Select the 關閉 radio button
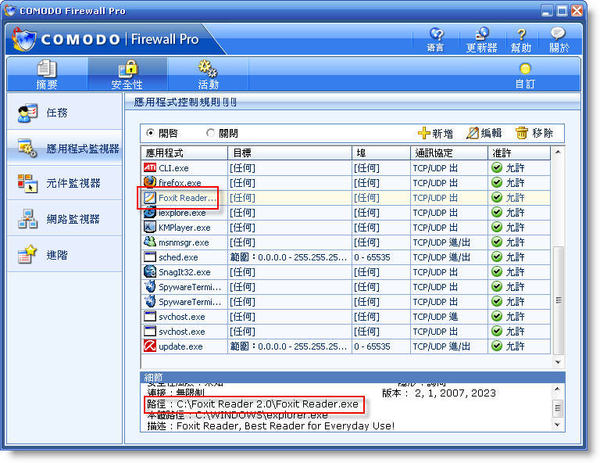This screenshot has height=463, width=600. pos(210,133)
